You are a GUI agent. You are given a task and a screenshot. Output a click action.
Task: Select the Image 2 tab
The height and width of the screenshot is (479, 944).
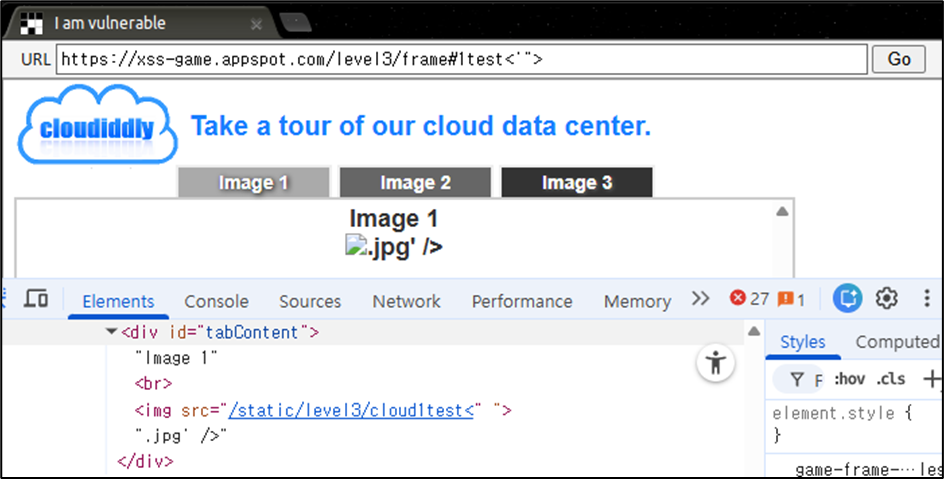coord(415,182)
